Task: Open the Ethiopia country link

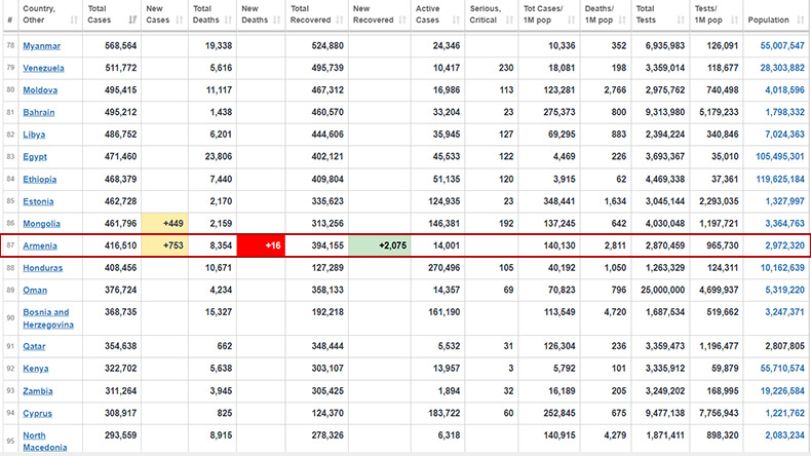Action: click(x=39, y=180)
